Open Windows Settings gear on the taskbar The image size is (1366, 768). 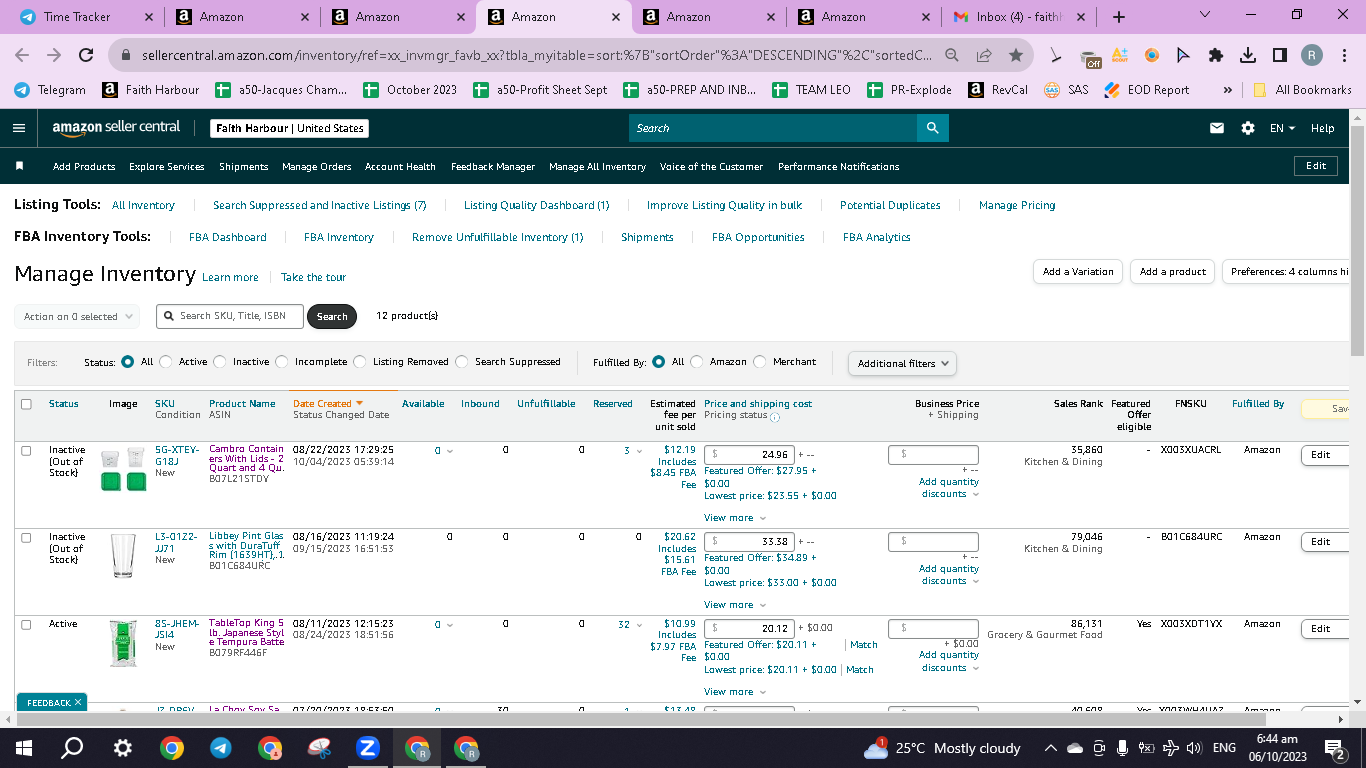click(122, 748)
